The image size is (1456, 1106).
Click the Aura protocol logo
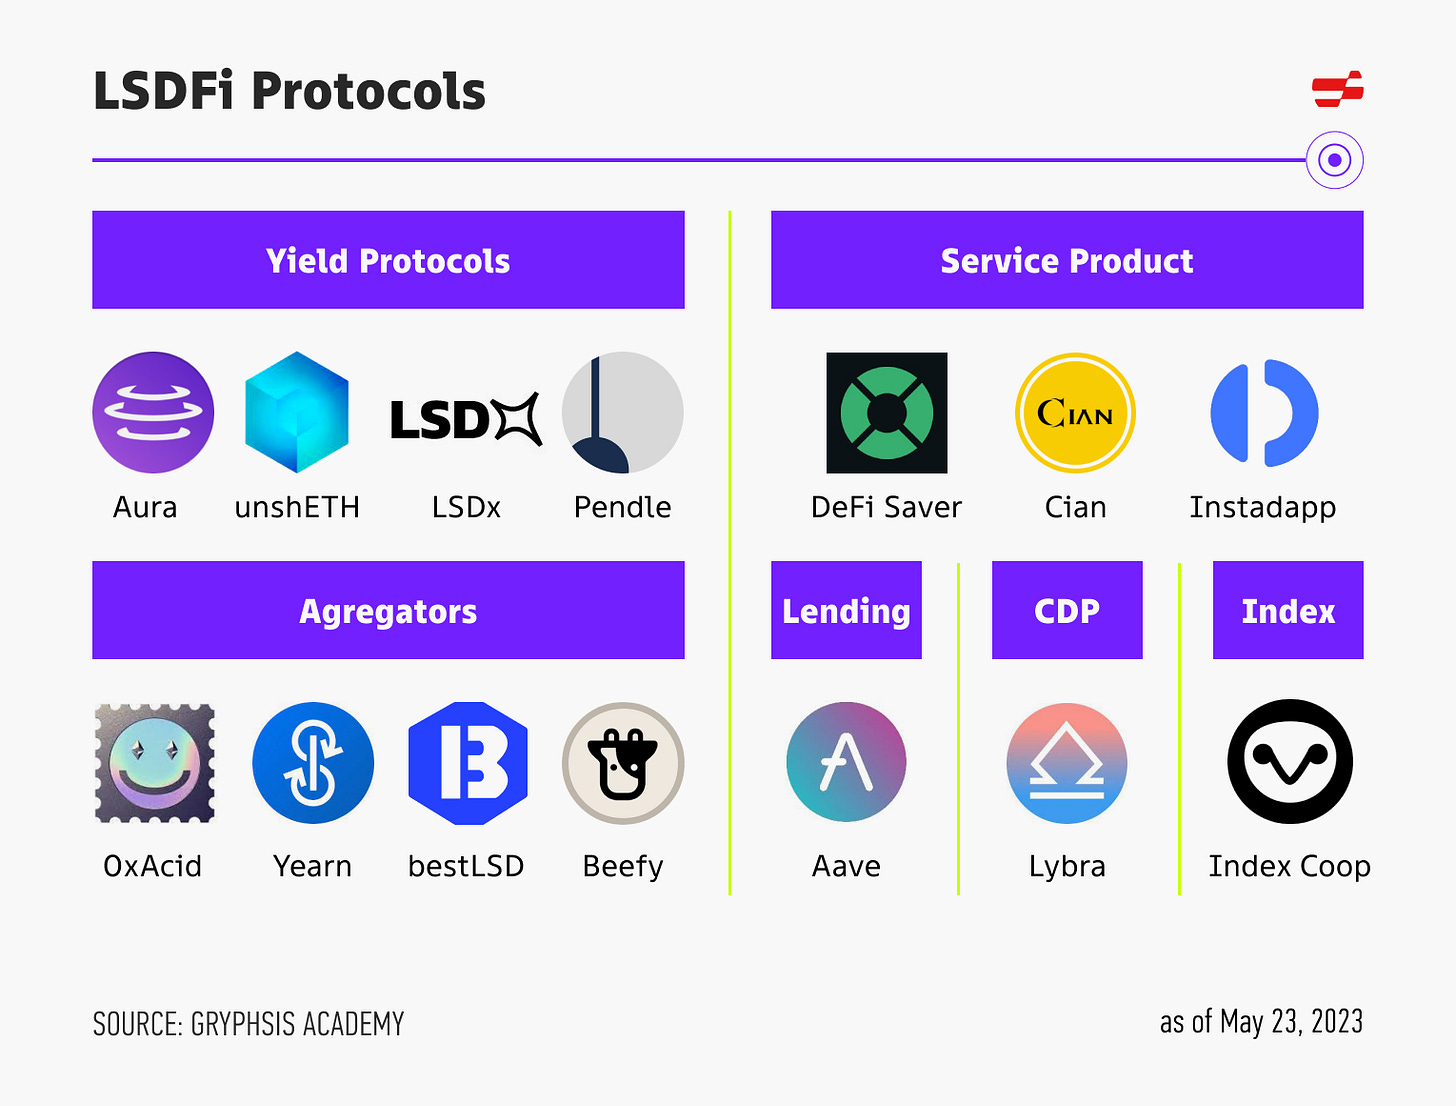tap(153, 412)
